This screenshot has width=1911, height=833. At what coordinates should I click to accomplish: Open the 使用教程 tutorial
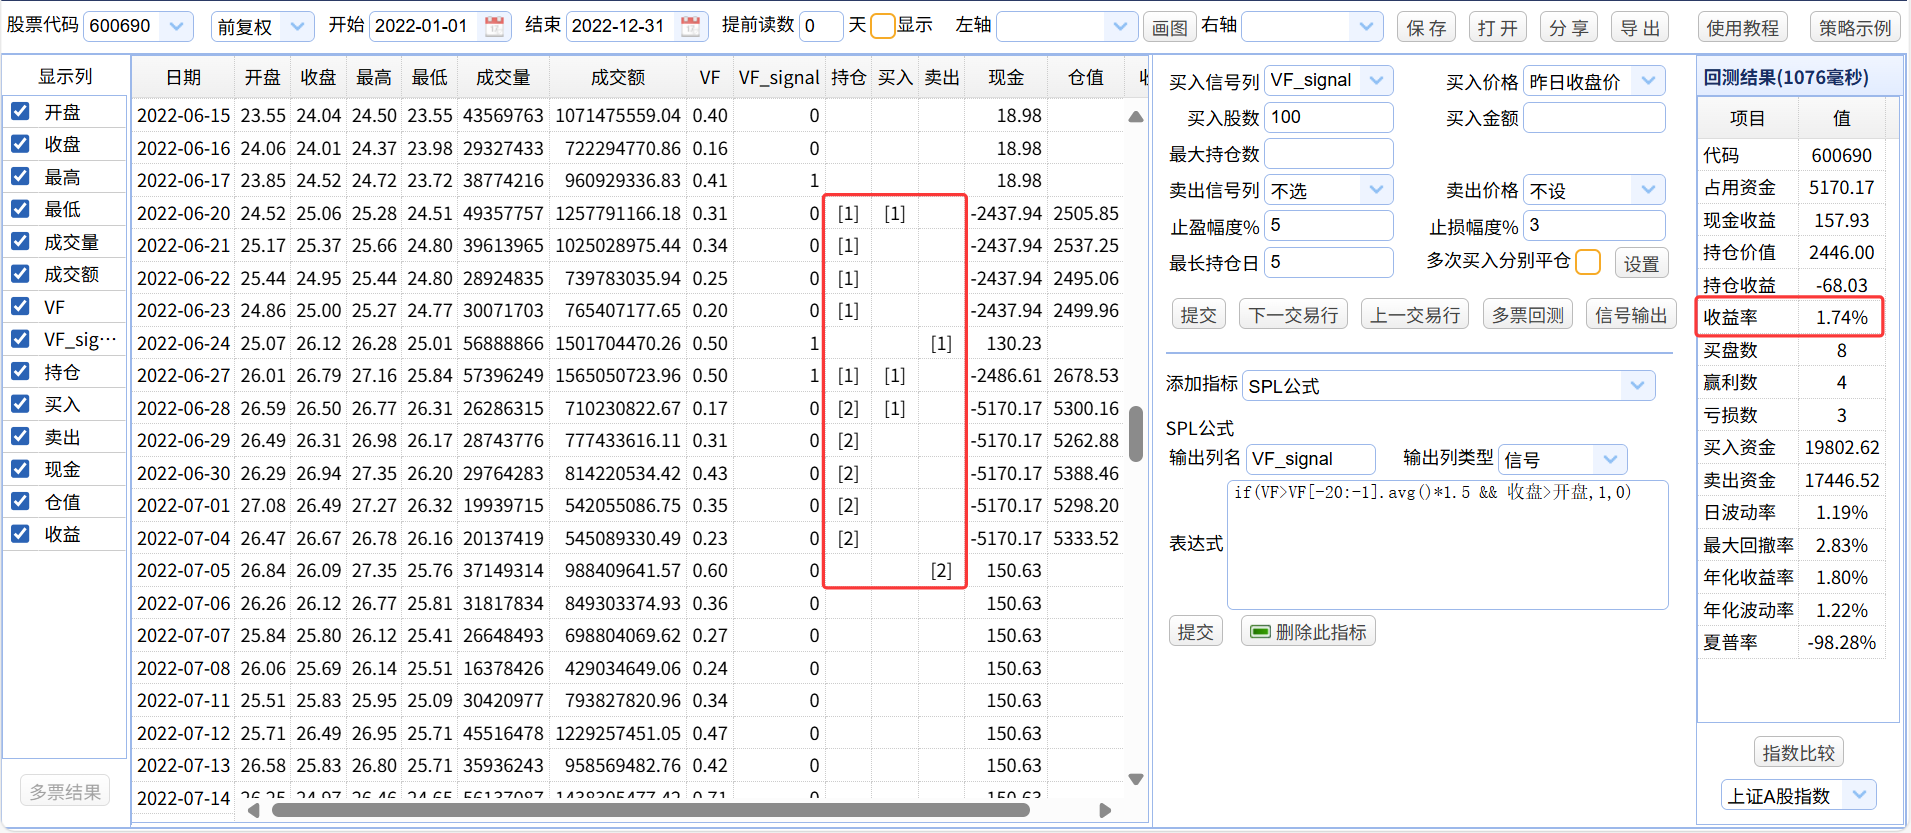pyautogui.click(x=1742, y=28)
